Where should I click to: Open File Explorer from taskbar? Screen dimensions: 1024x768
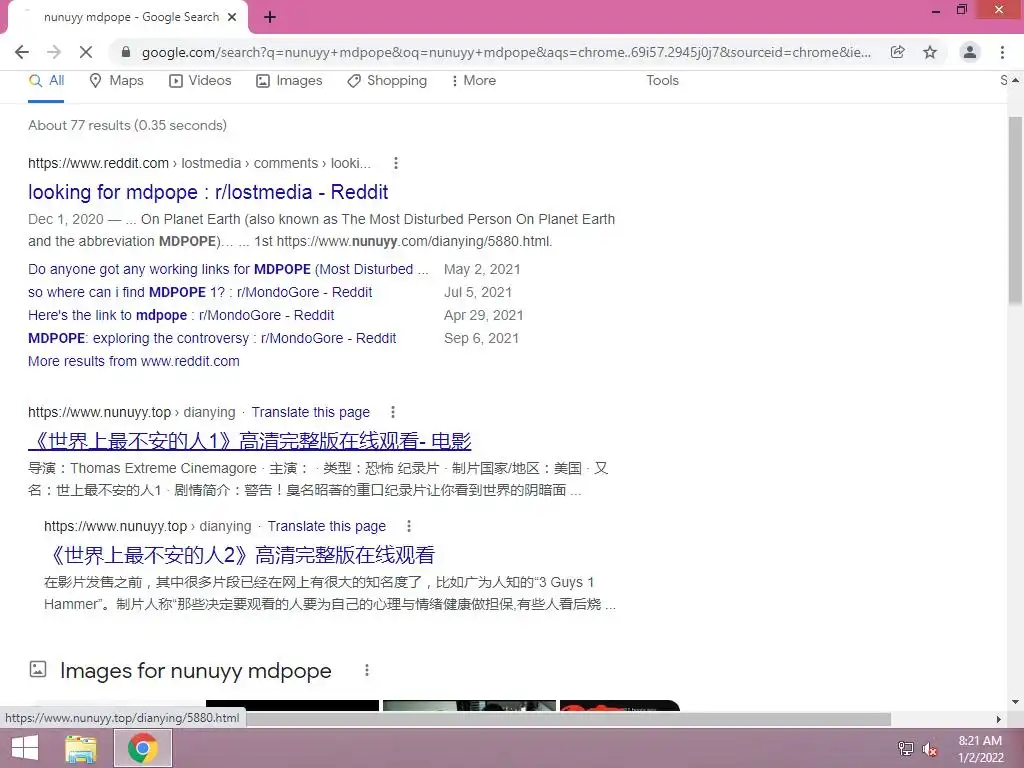(x=81, y=748)
